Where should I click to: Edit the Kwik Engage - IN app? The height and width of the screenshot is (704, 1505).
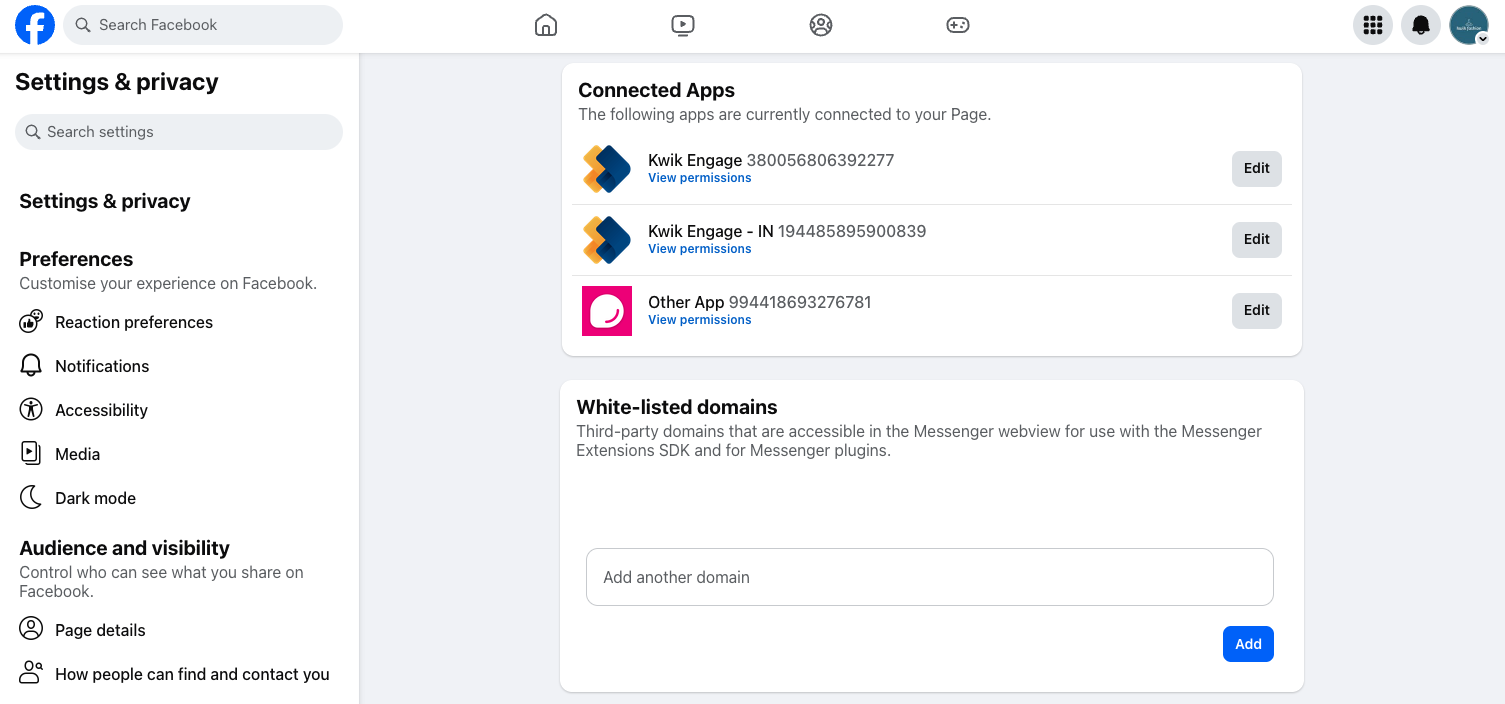point(1257,239)
